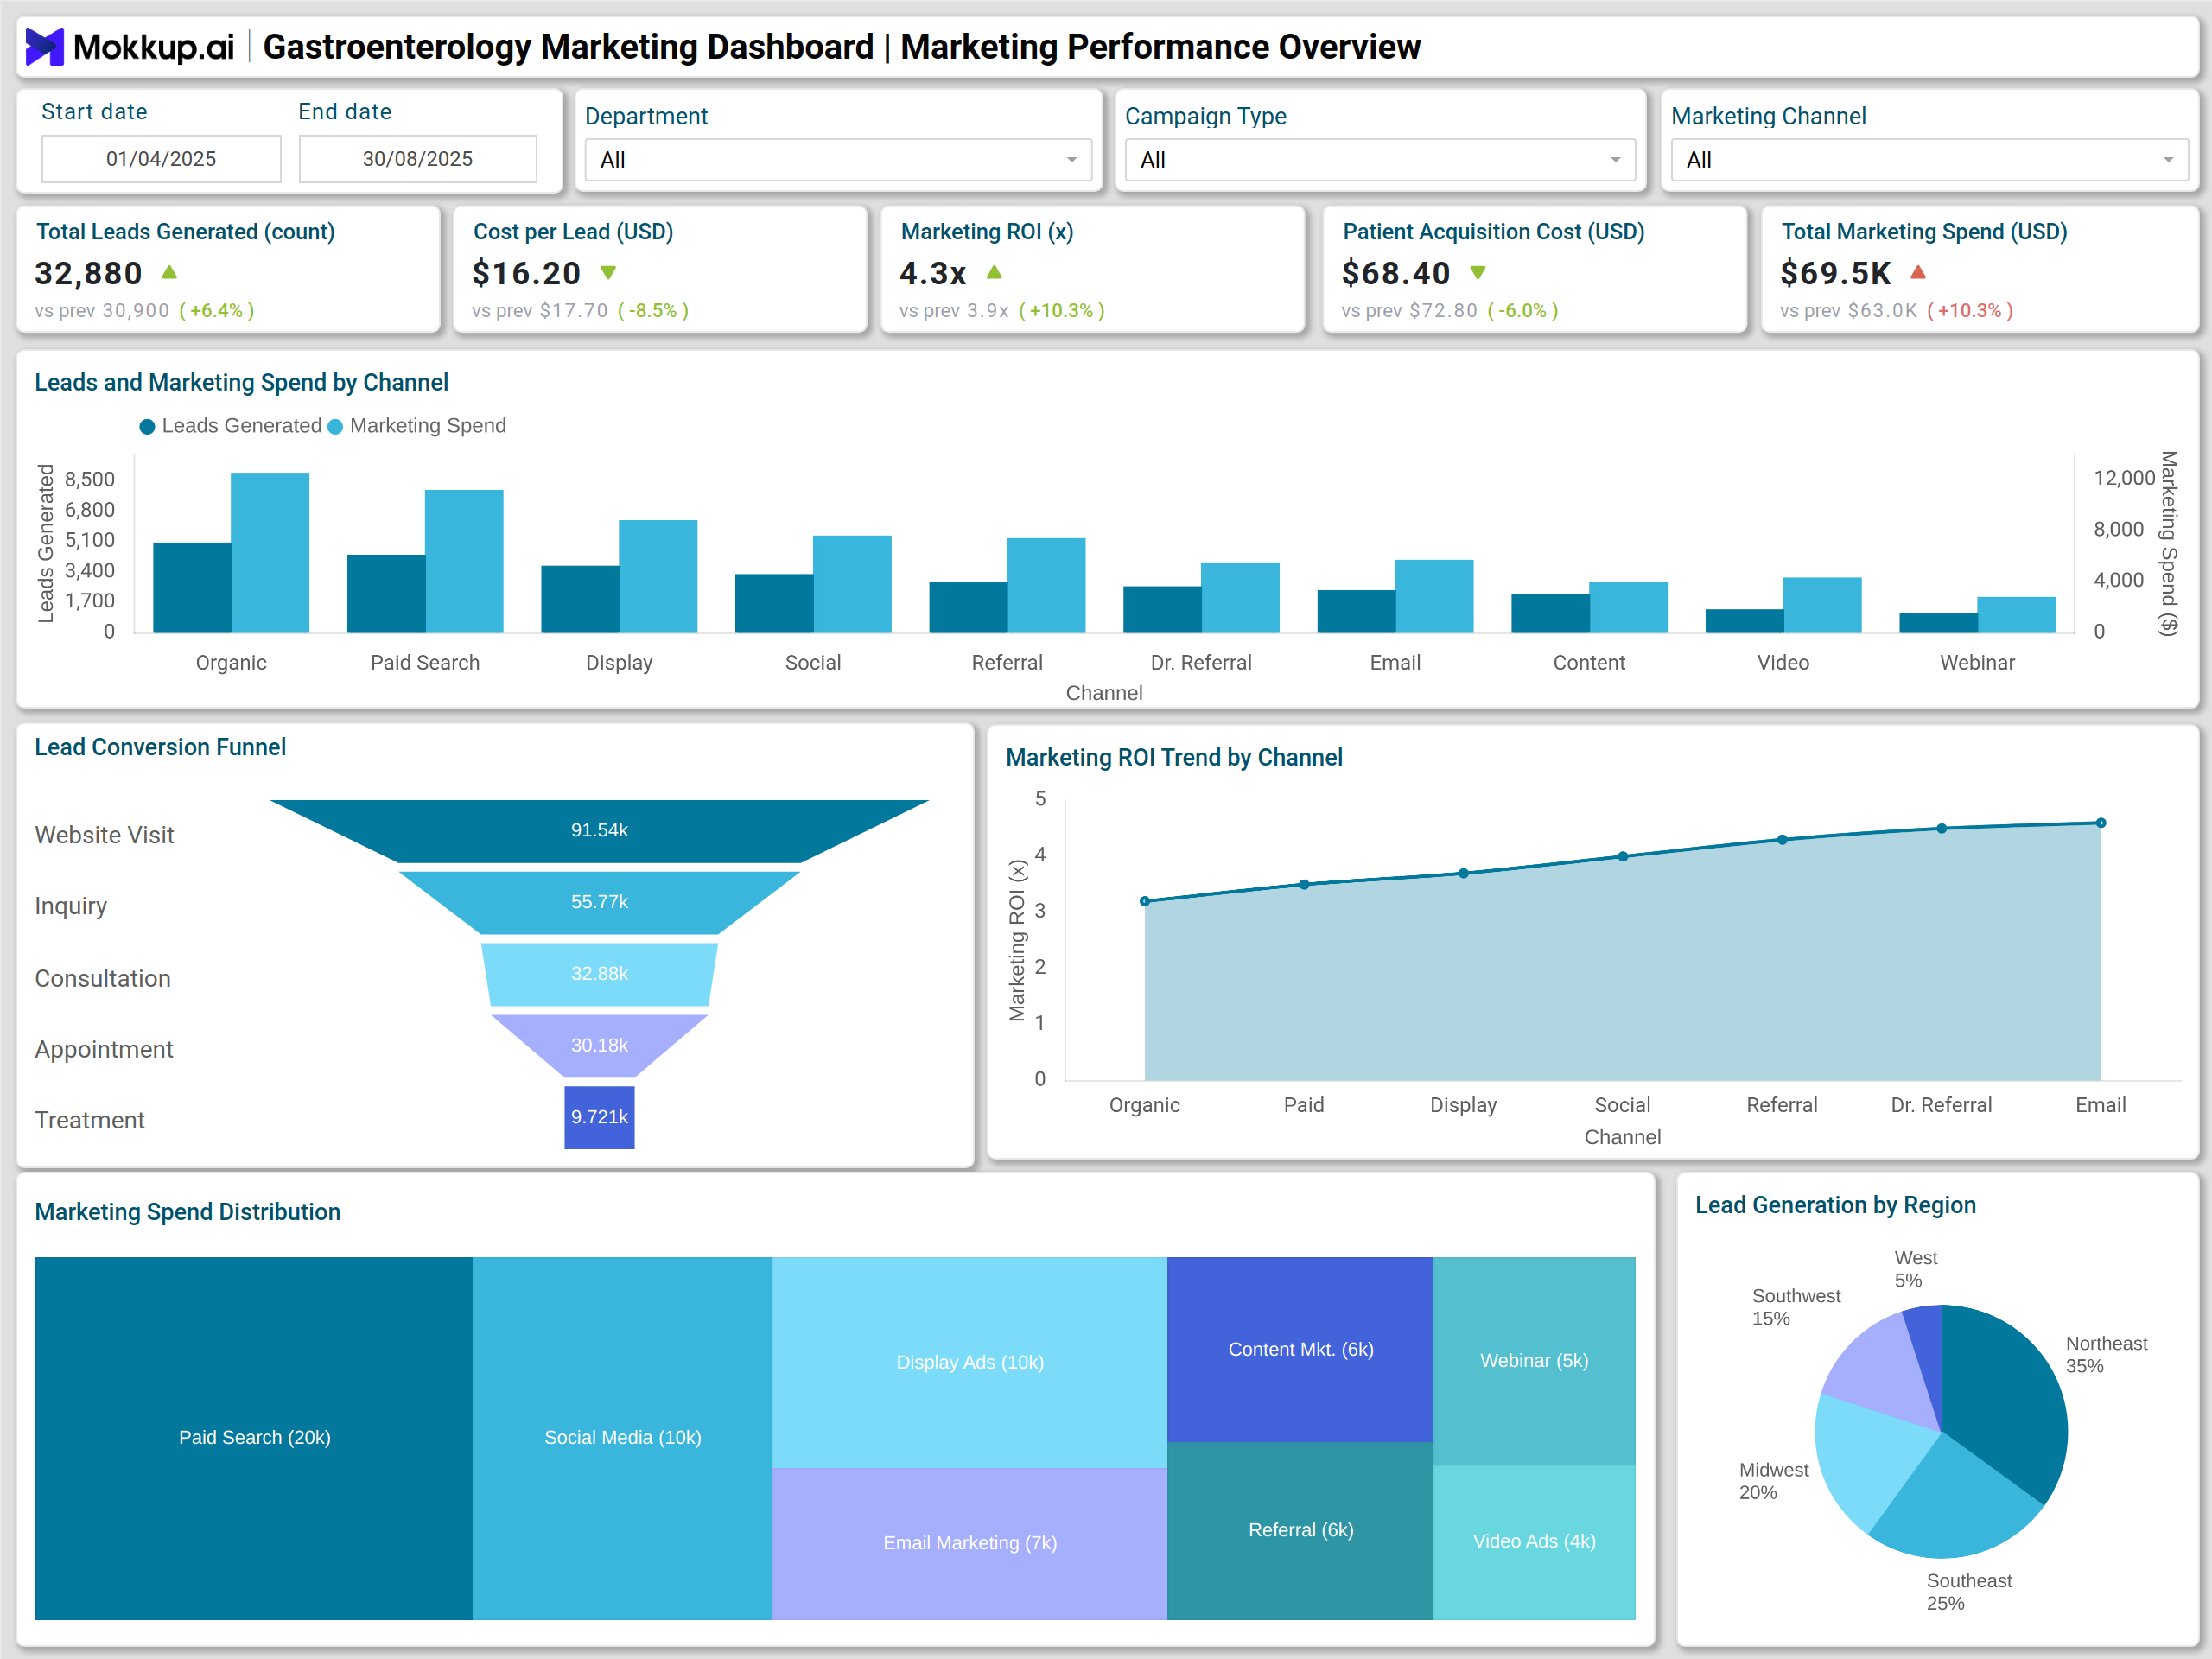Click the Lead Conversion Funnel title

(x=160, y=747)
